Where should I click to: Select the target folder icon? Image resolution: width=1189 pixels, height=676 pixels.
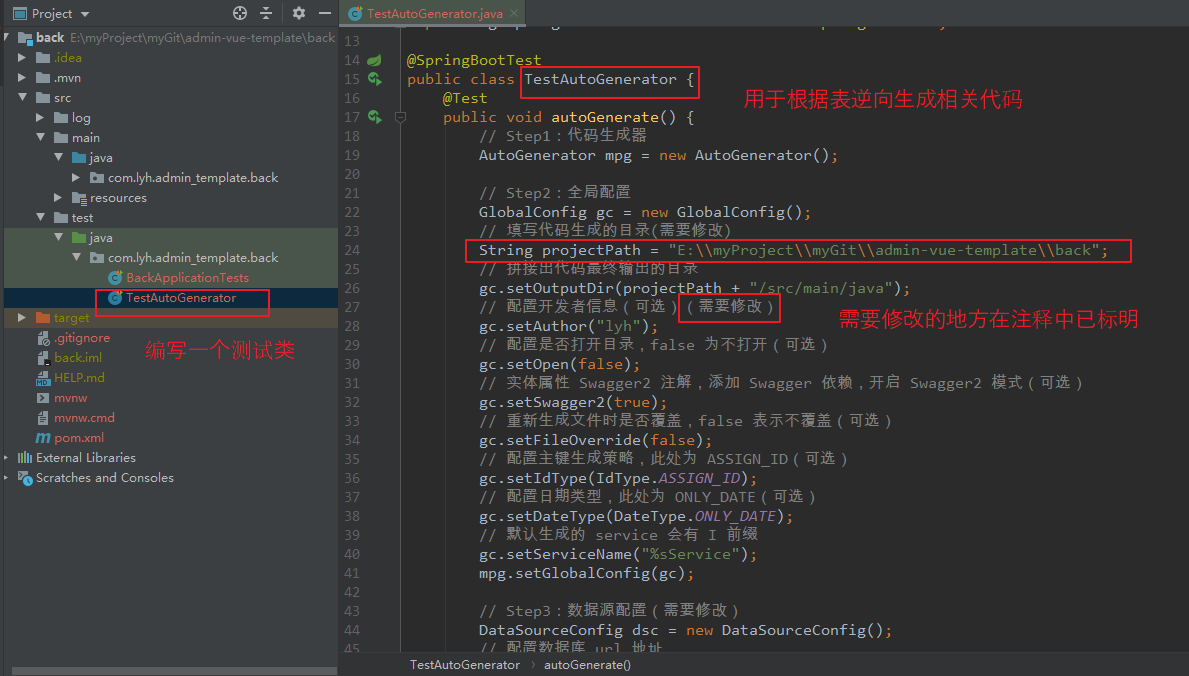tap(43, 317)
